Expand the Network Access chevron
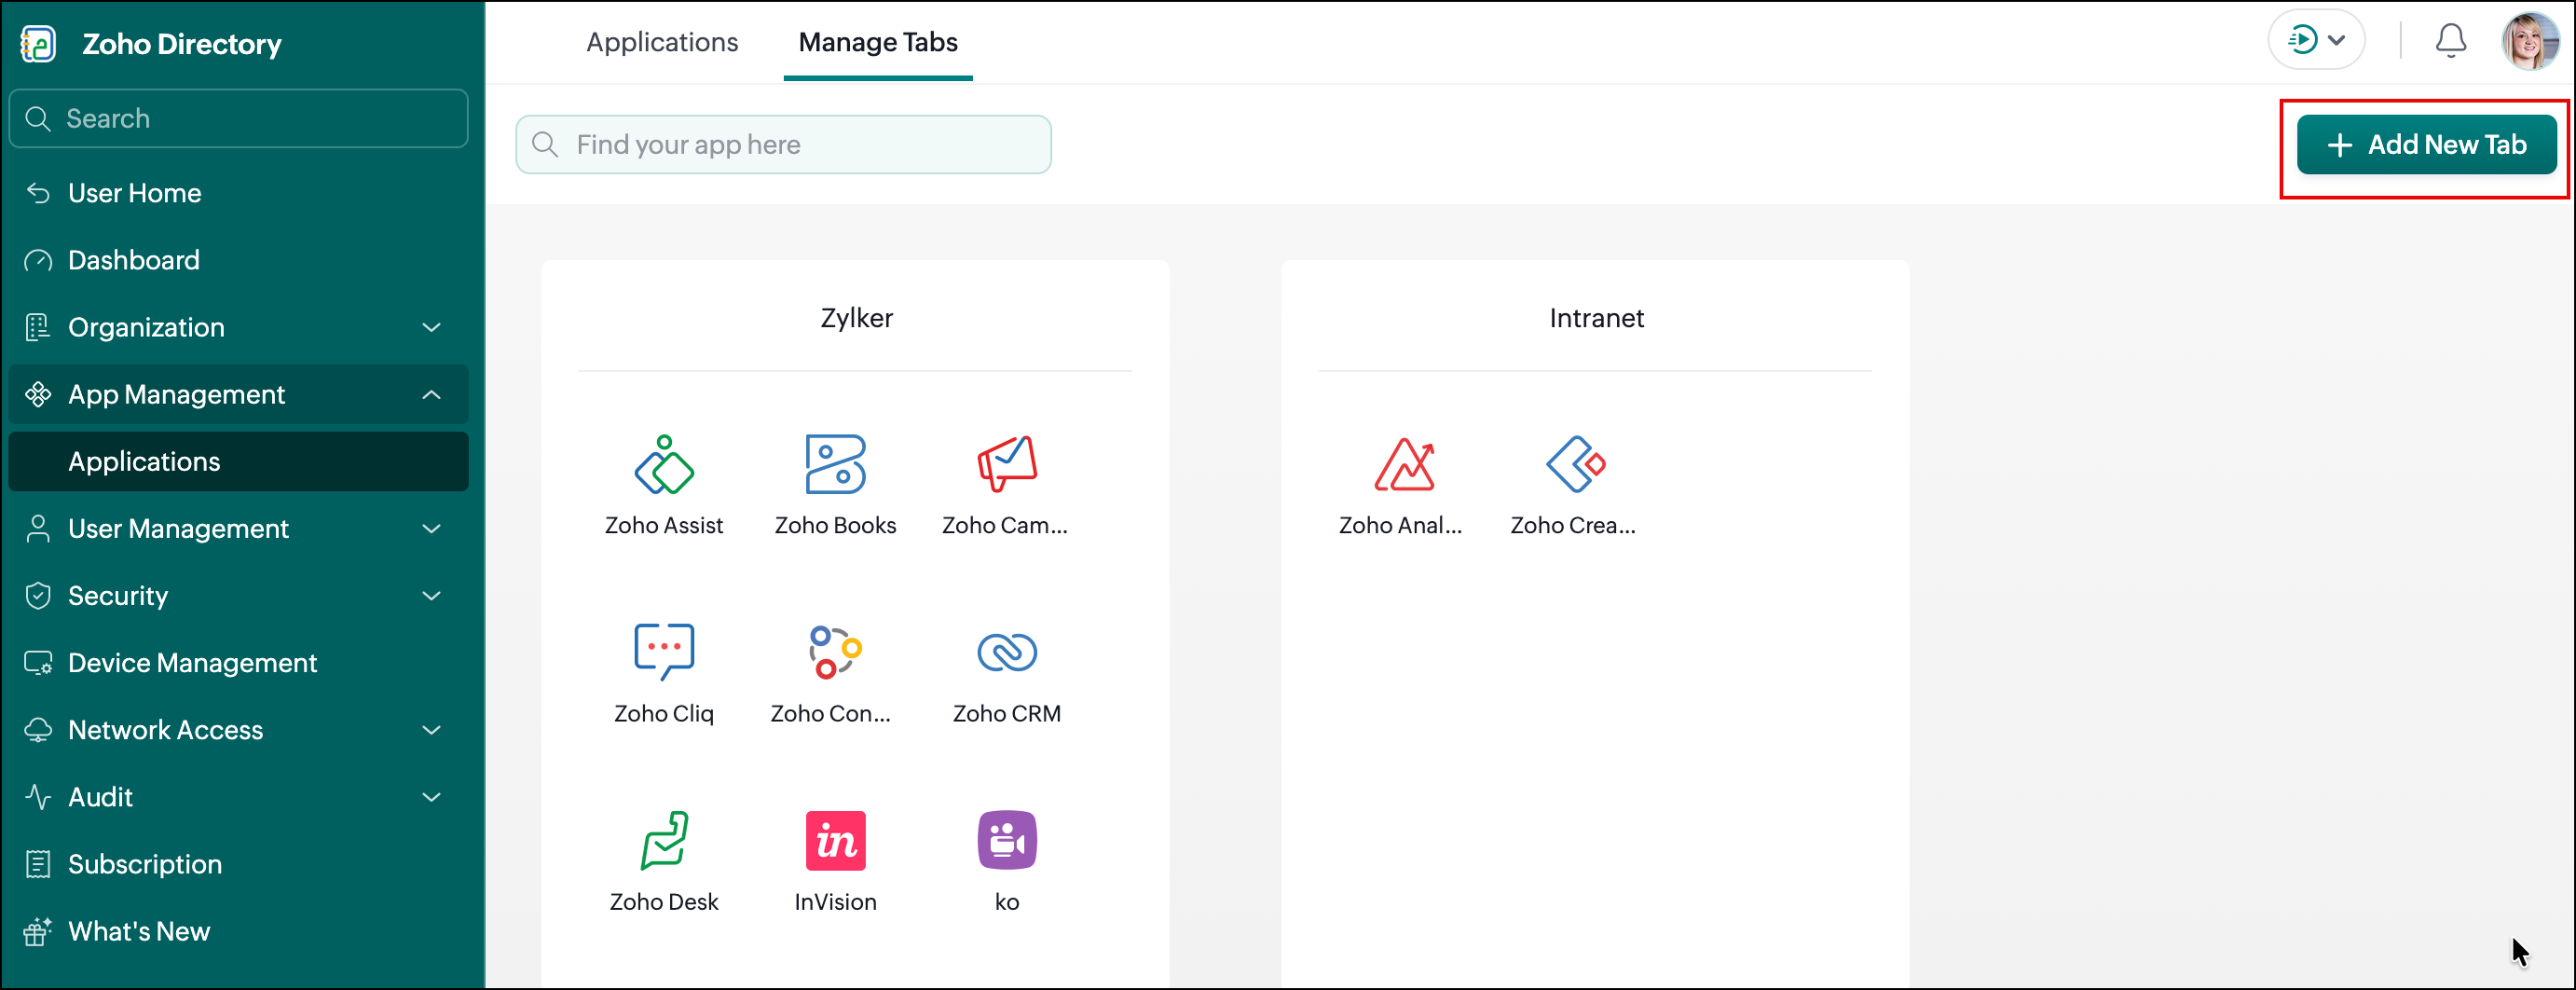Viewport: 2576px width, 990px height. [432, 730]
